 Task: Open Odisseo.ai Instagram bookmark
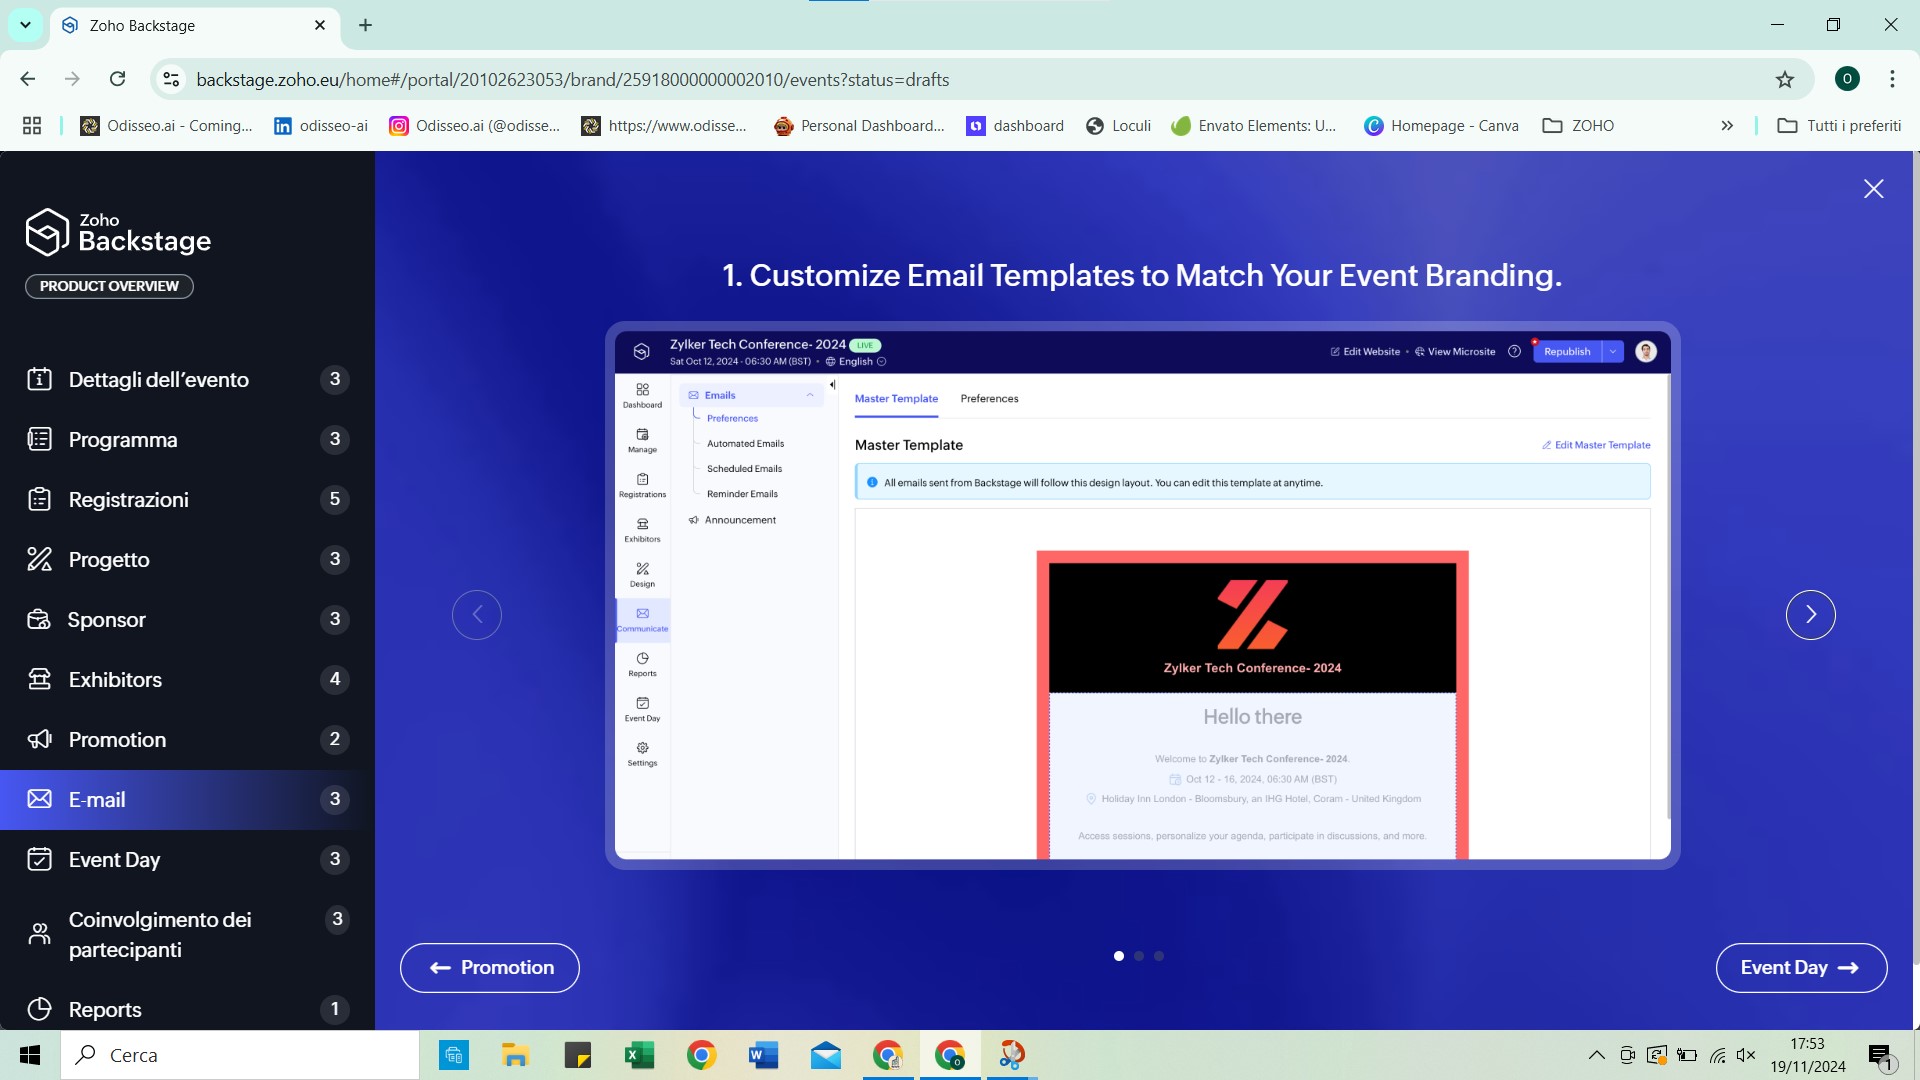[x=475, y=126]
